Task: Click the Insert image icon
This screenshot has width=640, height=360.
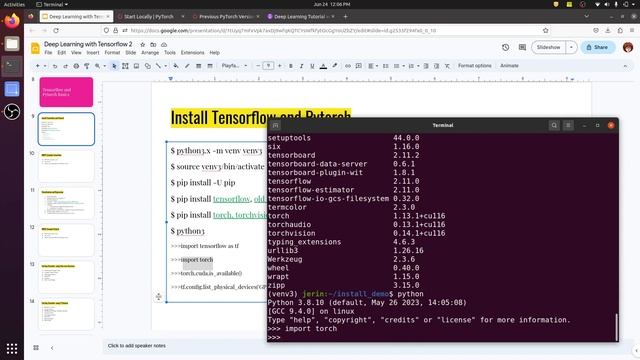Action: pyautogui.click(x=136, y=66)
